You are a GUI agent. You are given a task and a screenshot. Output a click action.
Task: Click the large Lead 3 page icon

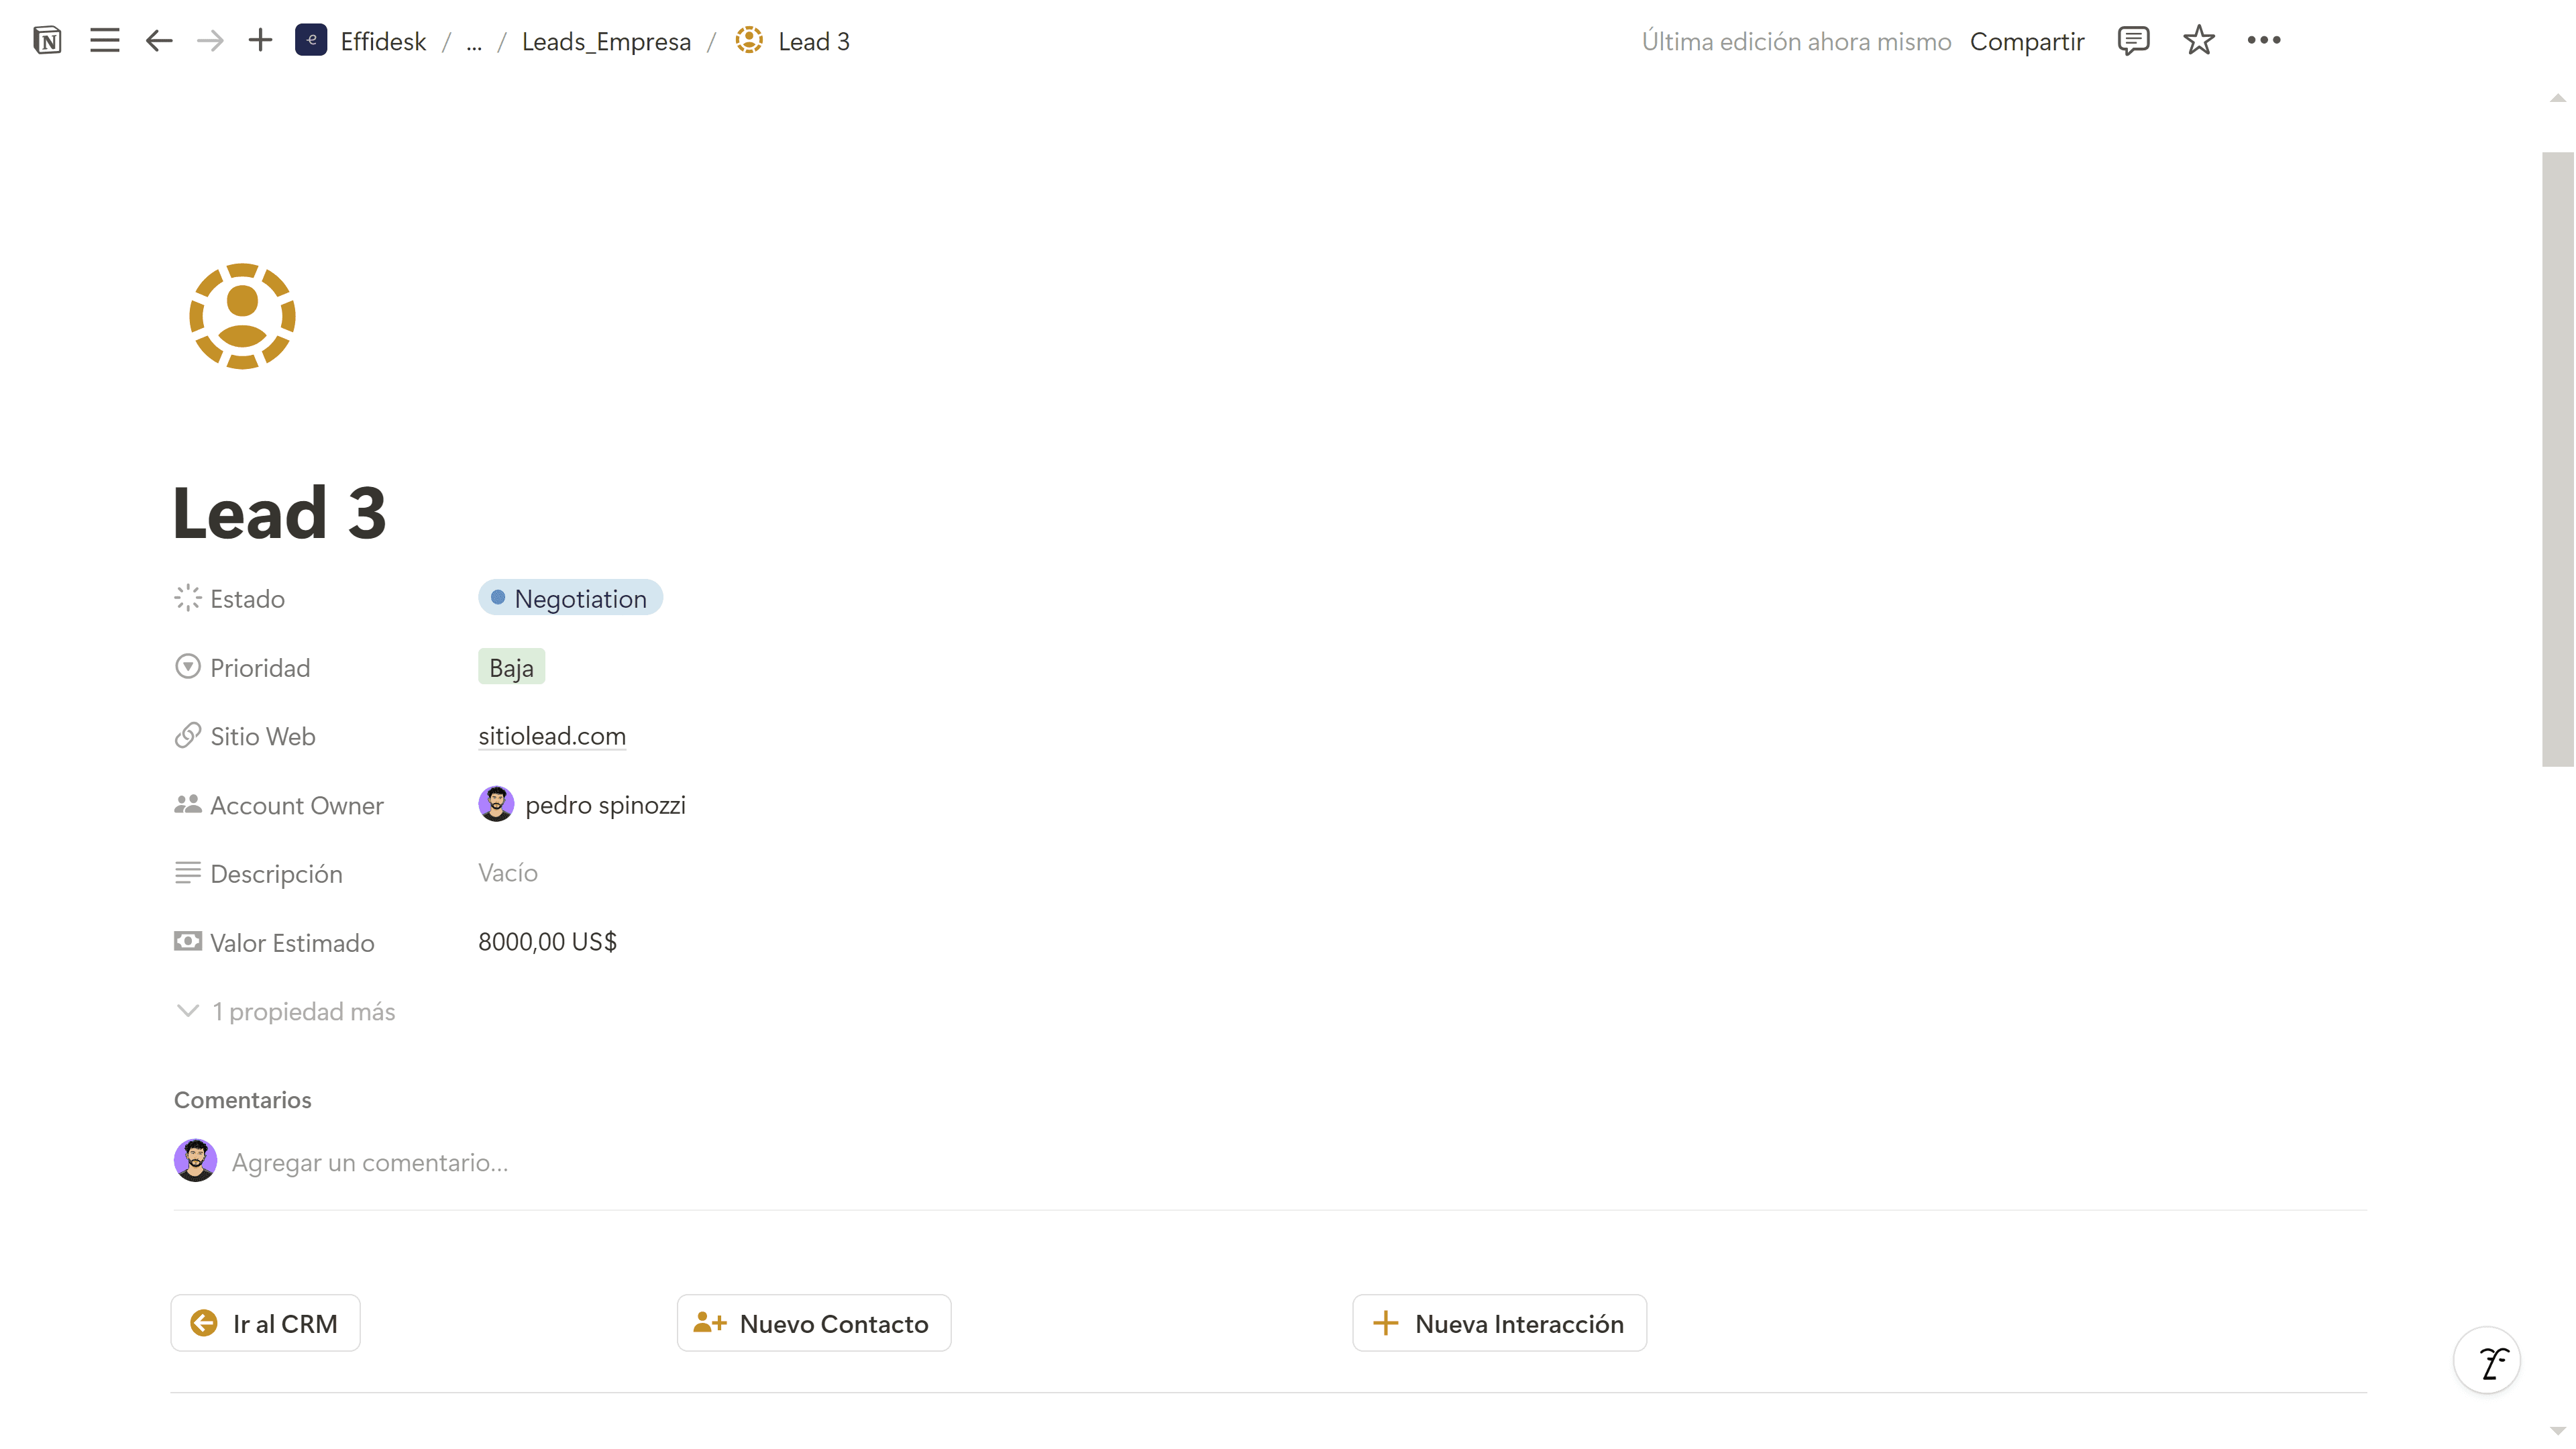[x=242, y=316]
